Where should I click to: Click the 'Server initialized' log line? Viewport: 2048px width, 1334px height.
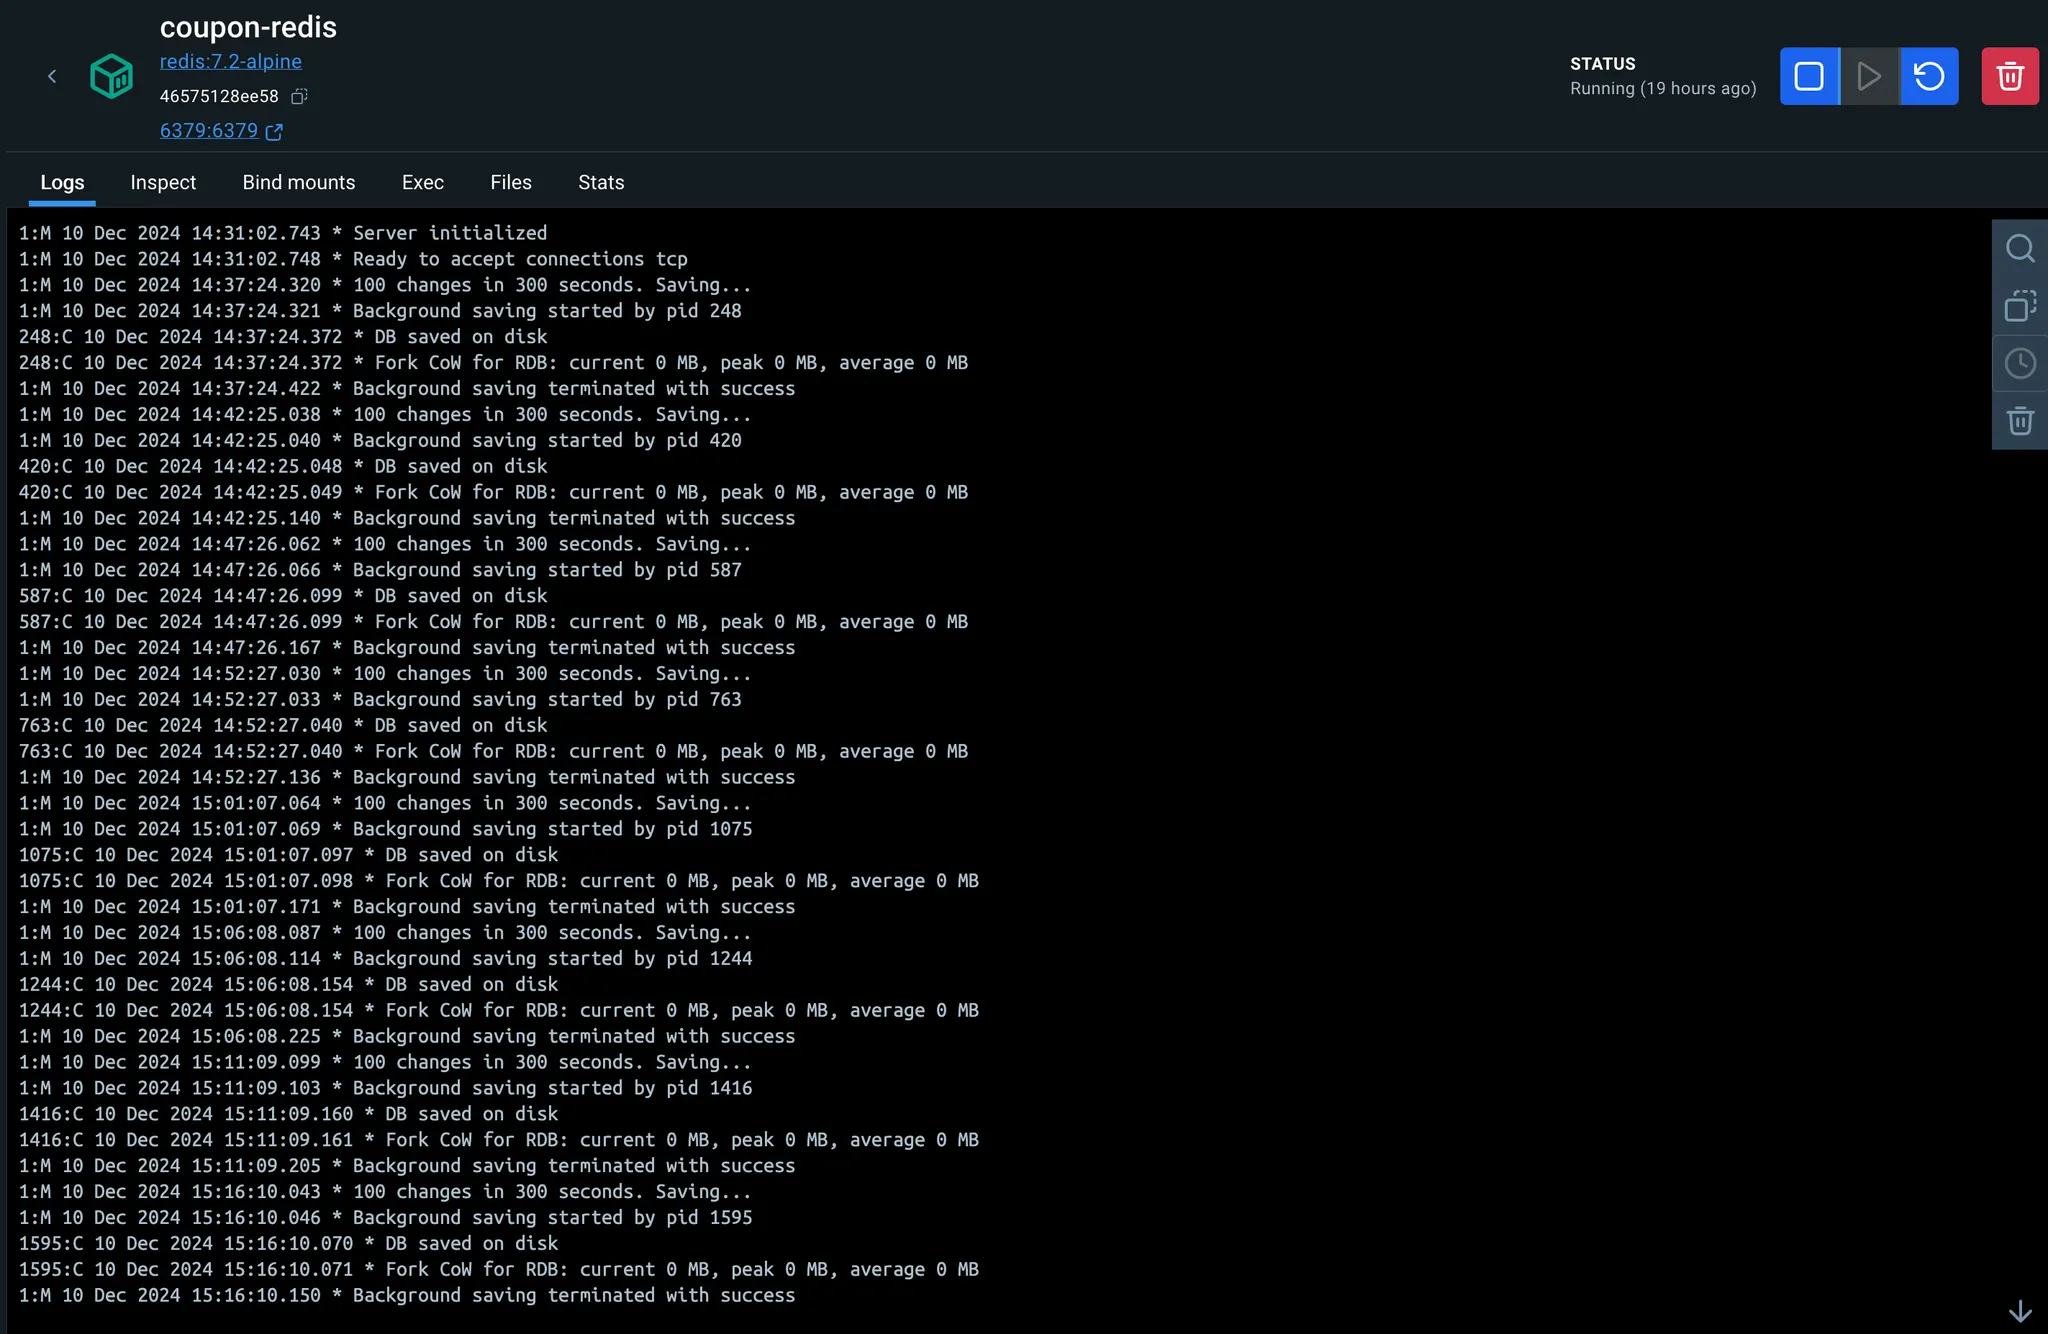(x=450, y=233)
